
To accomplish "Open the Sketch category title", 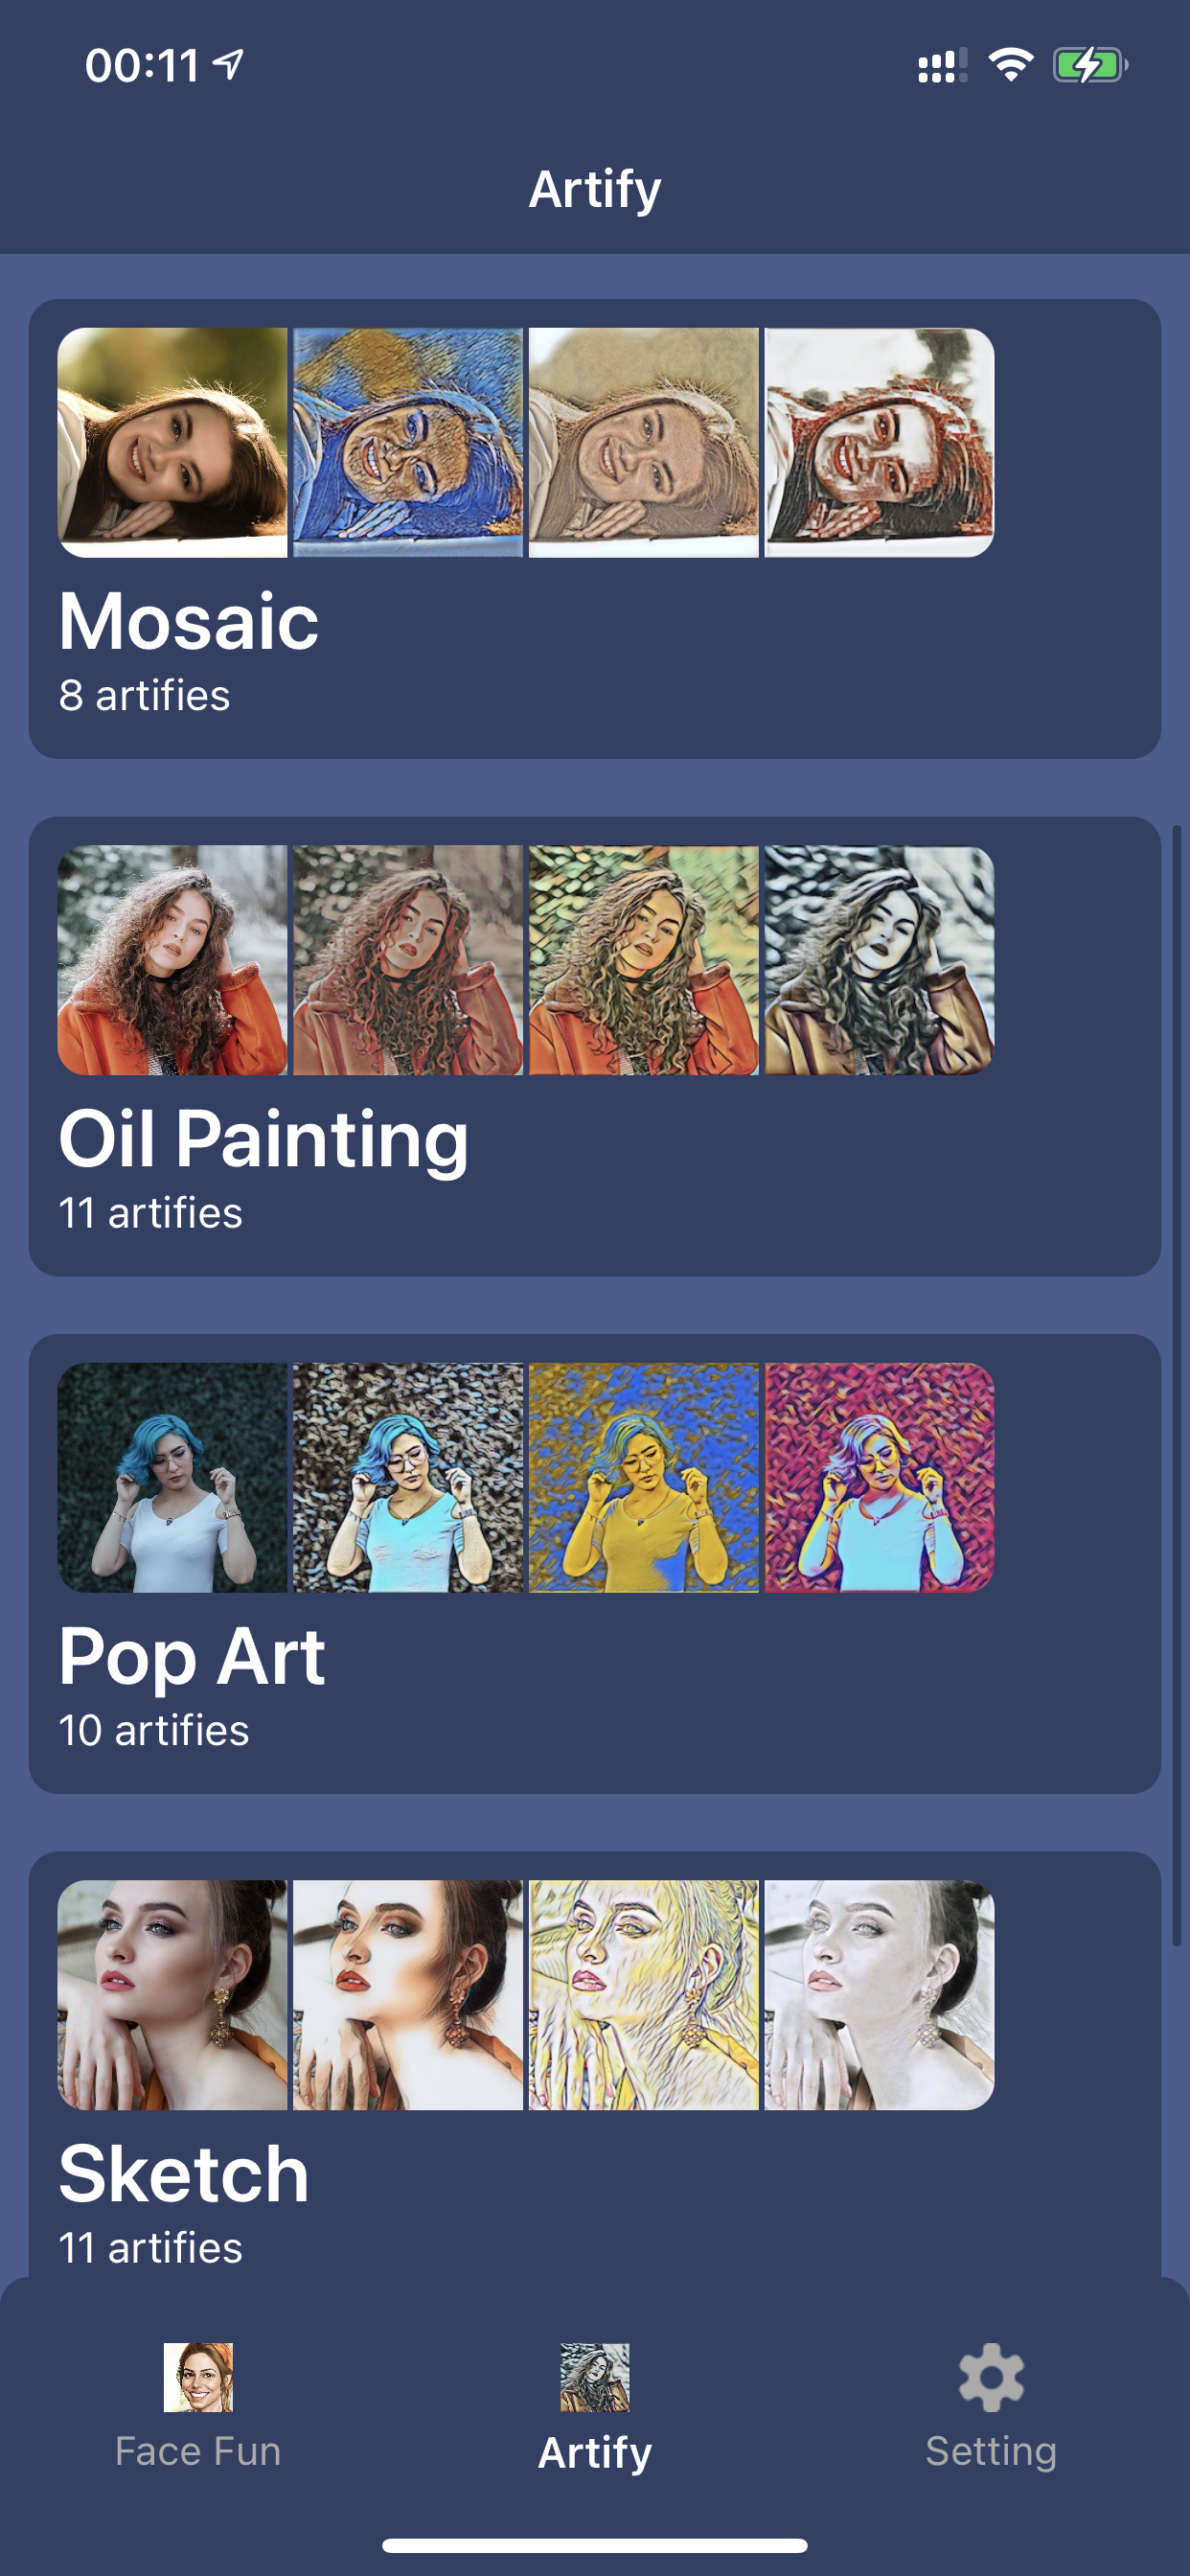I will [184, 2174].
